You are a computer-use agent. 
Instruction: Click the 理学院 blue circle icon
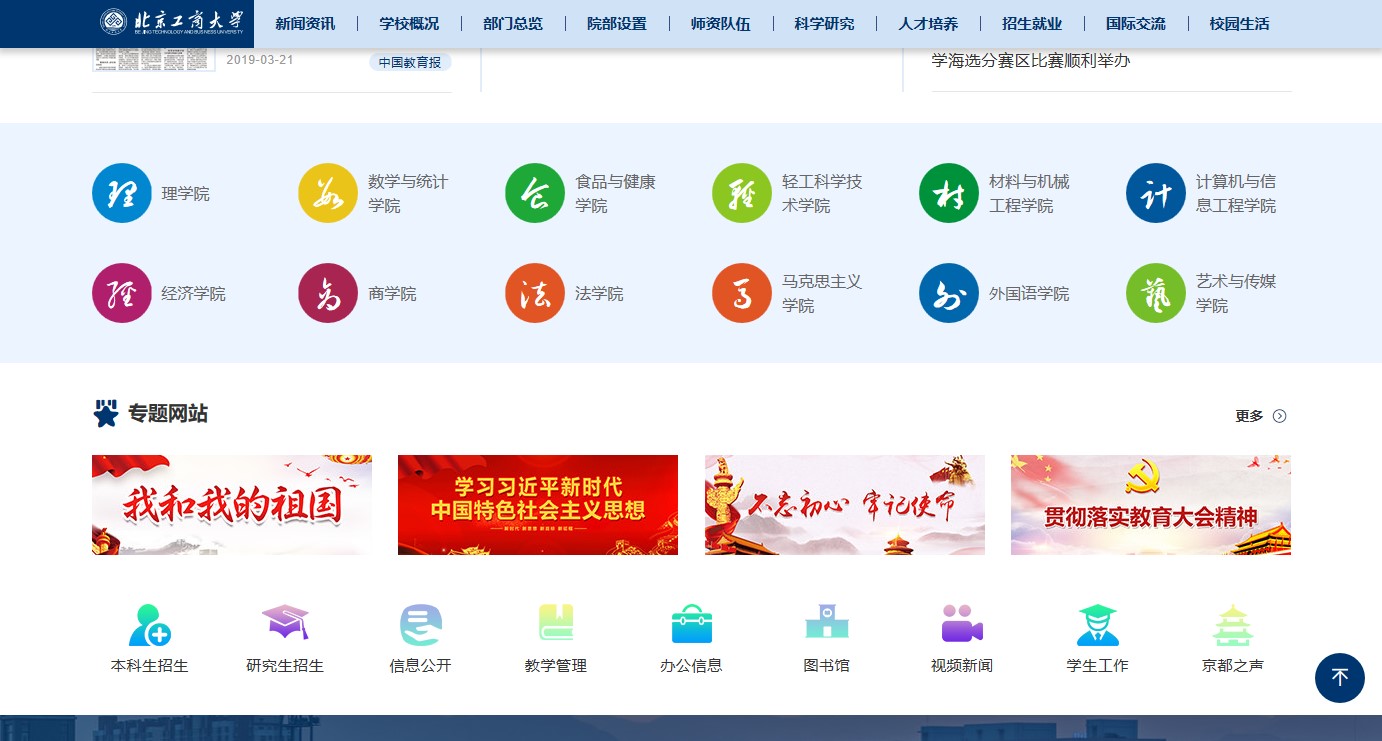121,193
